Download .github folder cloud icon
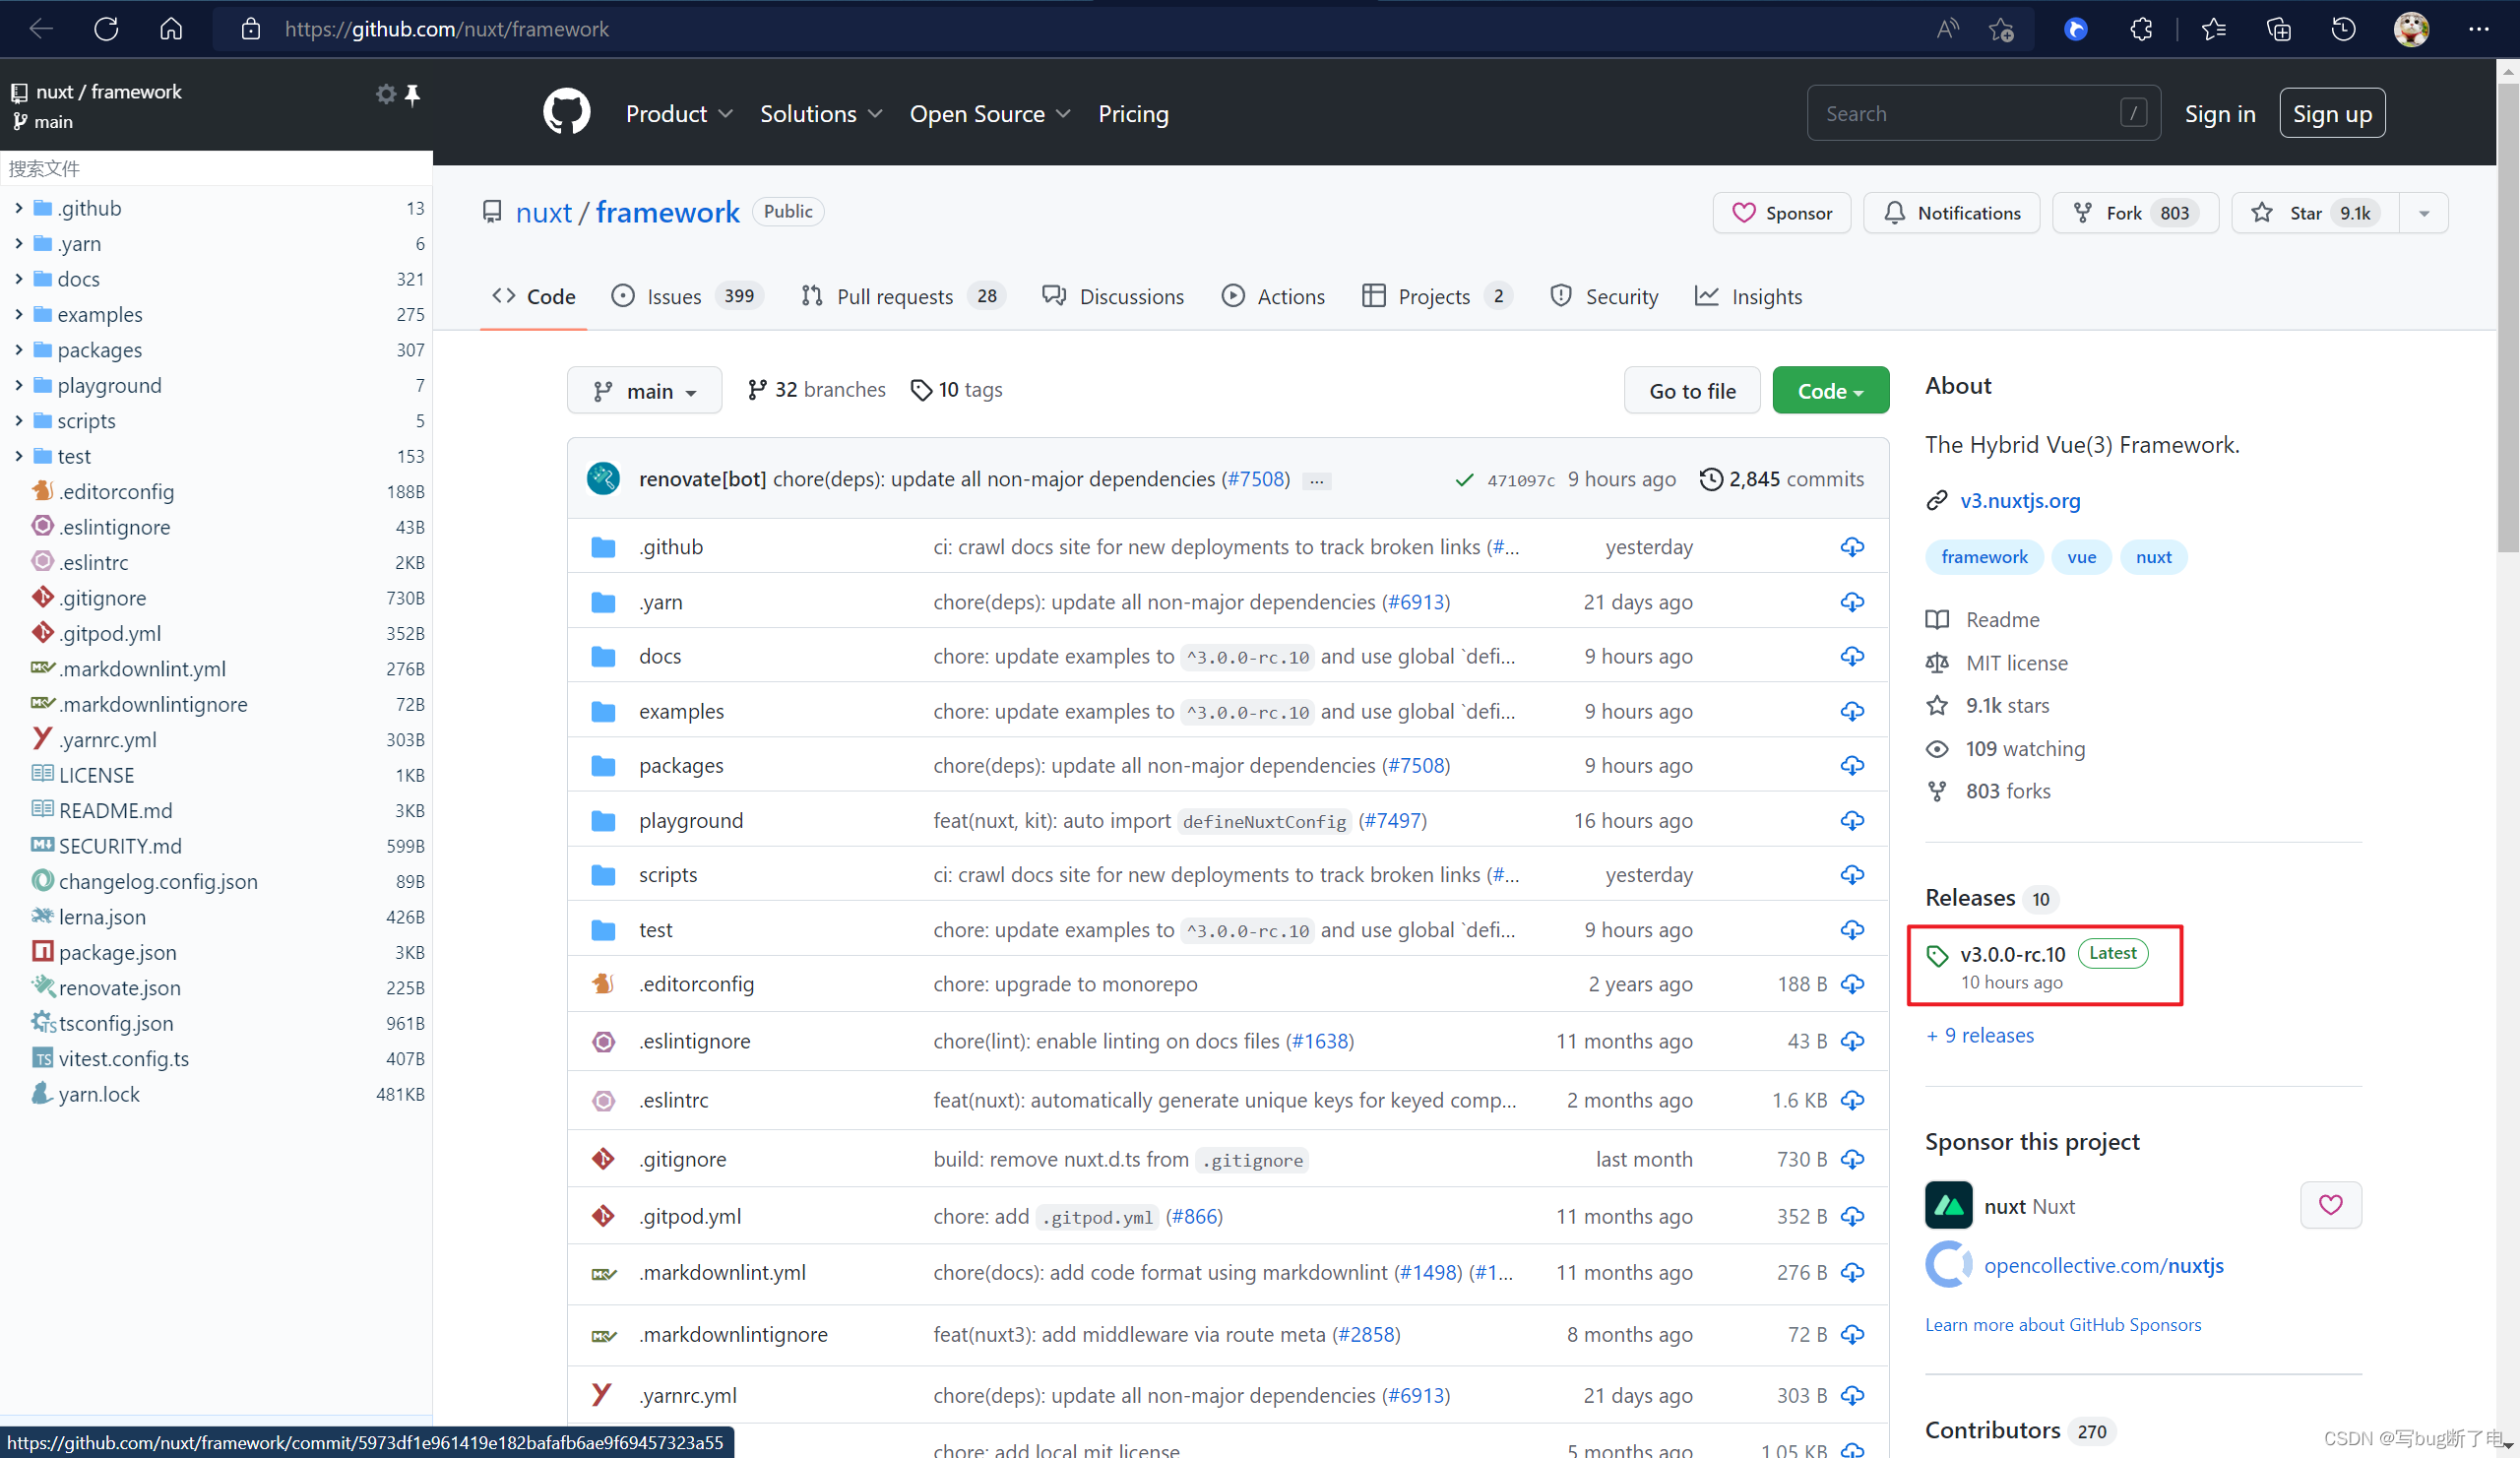The width and height of the screenshot is (2520, 1458). click(1852, 547)
